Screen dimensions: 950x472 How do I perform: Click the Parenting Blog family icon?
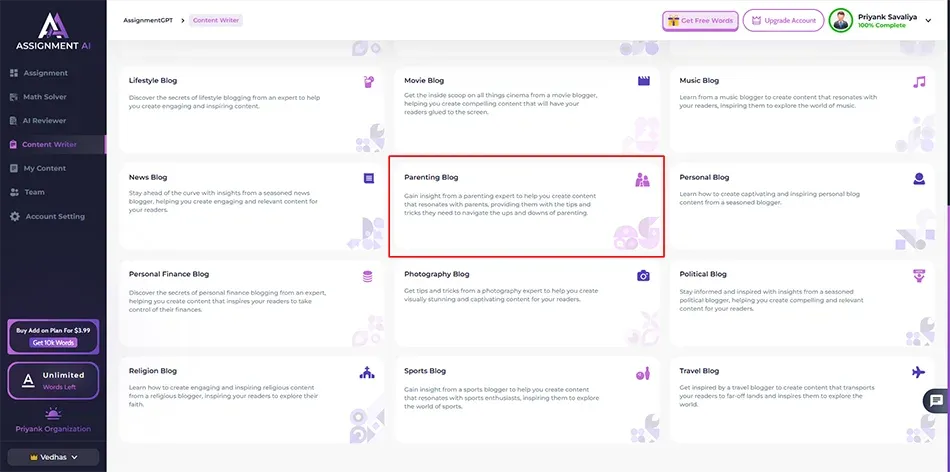click(x=642, y=180)
